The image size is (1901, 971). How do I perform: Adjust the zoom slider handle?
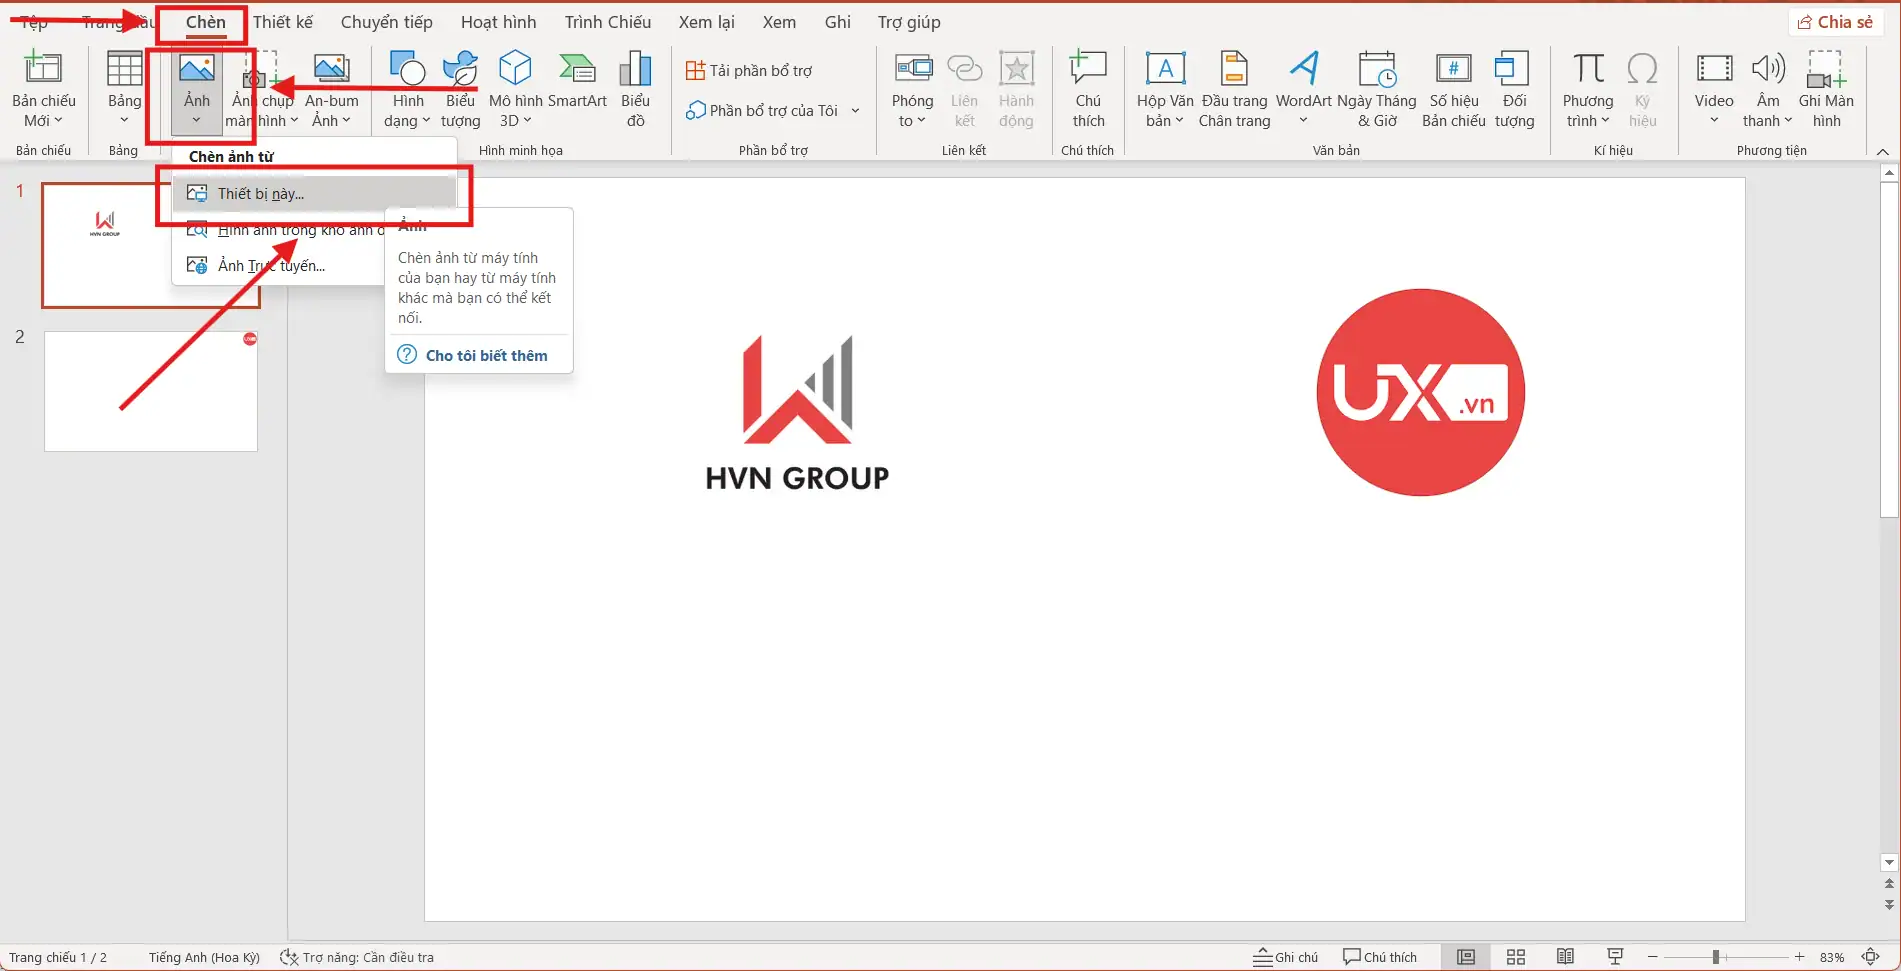(x=1715, y=957)
